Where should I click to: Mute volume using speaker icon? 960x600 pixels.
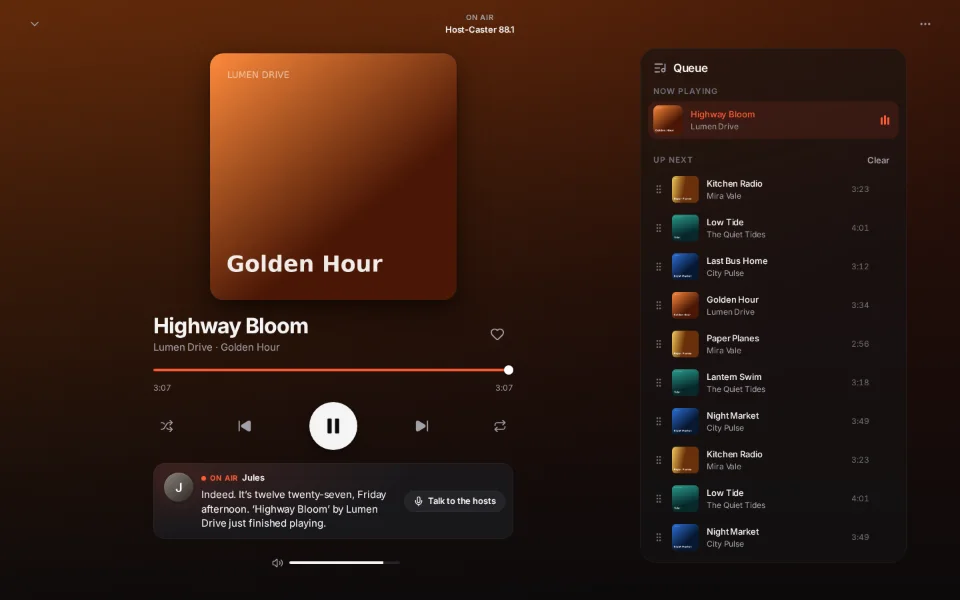[x=277, y=563]
